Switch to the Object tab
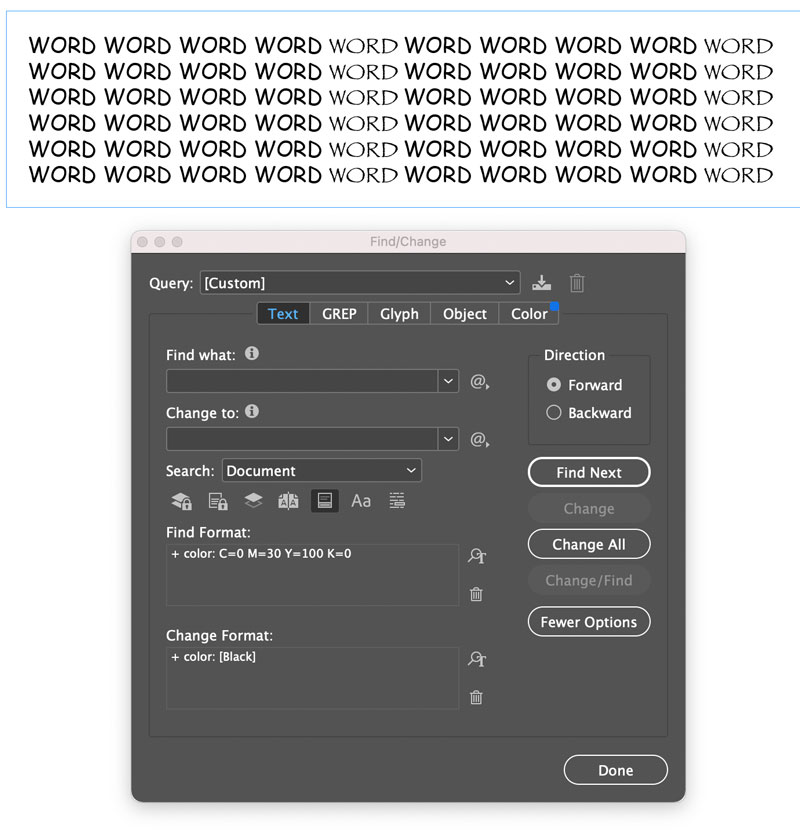This screenshot has height=839, width=800. (464, 314)
